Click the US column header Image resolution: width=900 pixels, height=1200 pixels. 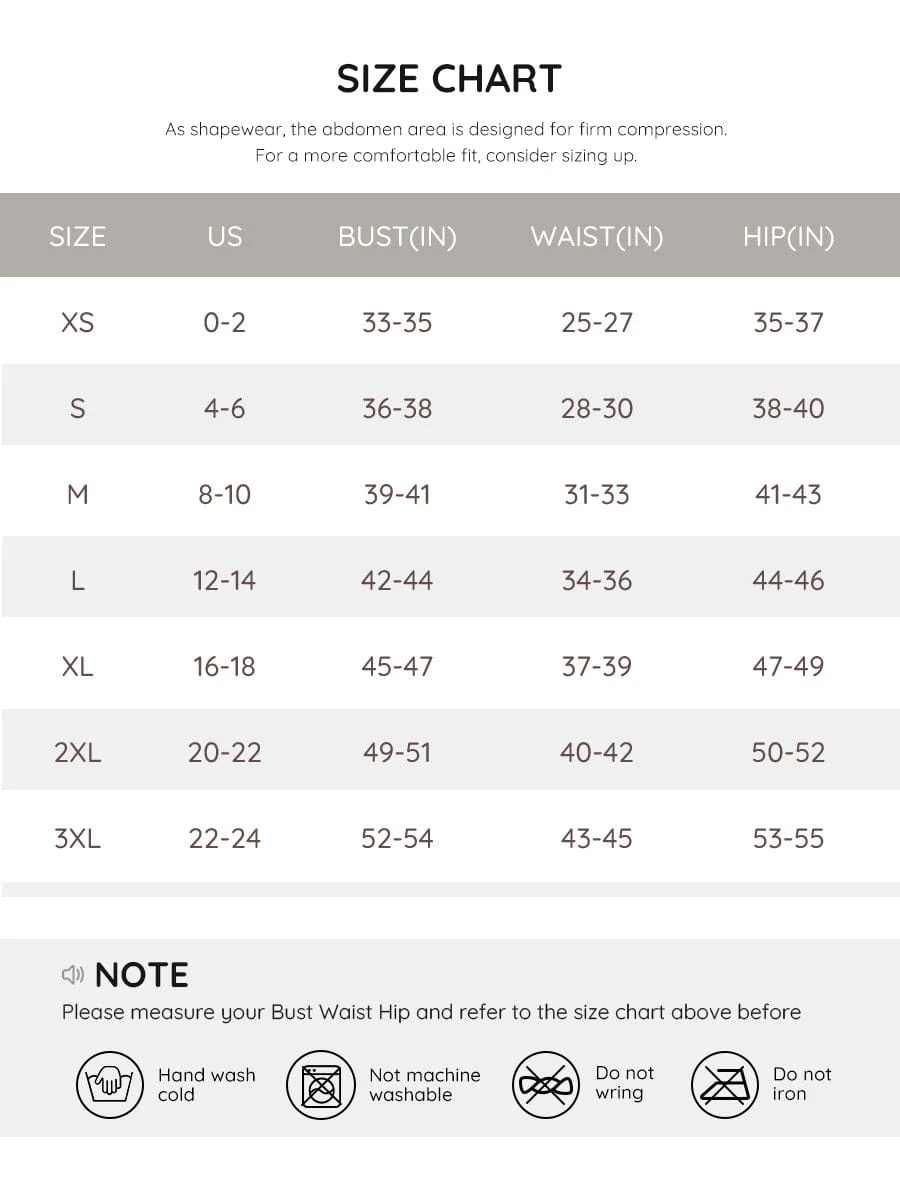tap(224, 236)
